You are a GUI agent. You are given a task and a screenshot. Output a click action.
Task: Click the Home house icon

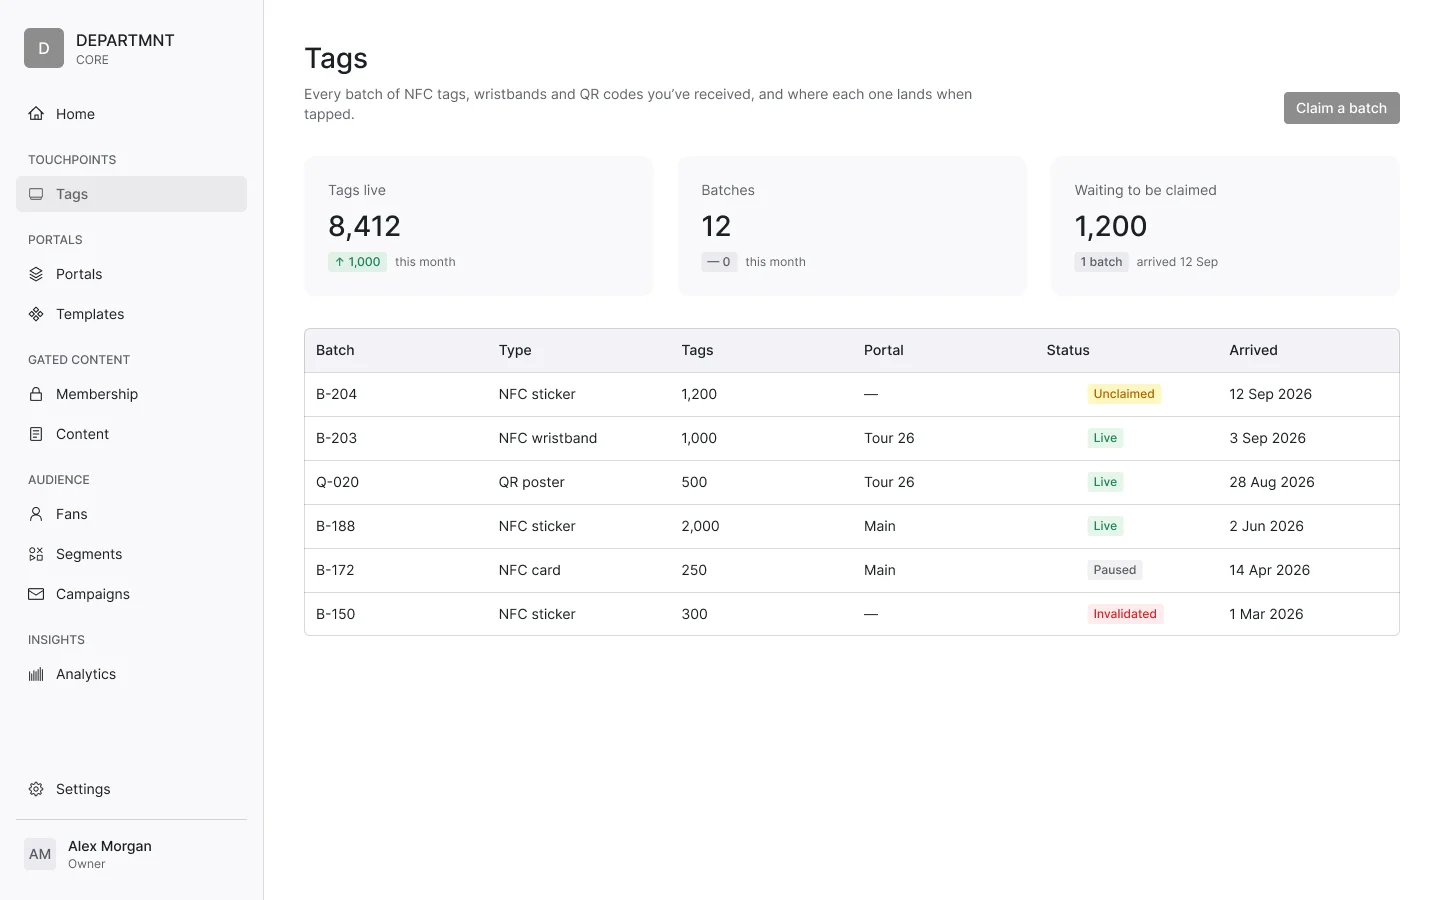[x=36, y=114]
